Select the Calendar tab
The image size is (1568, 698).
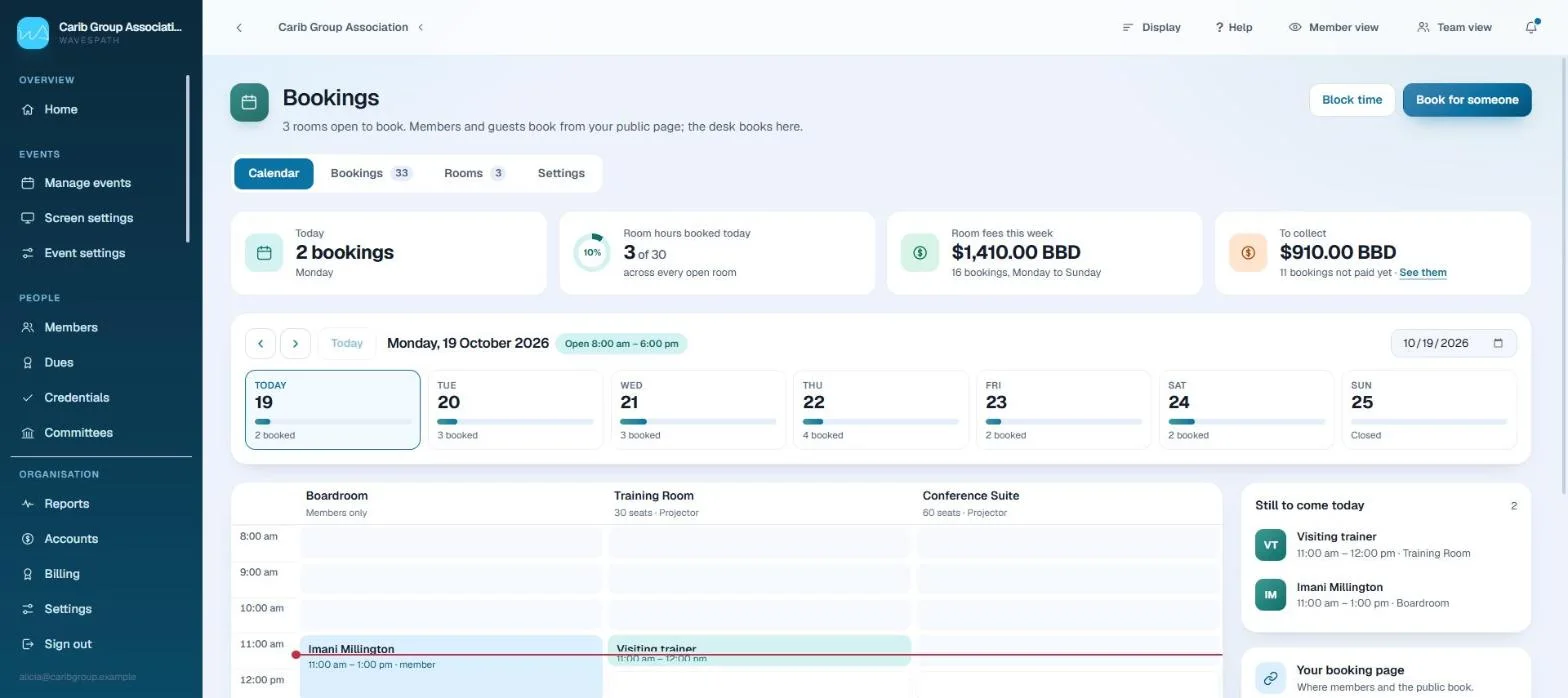tap(274, 173)
